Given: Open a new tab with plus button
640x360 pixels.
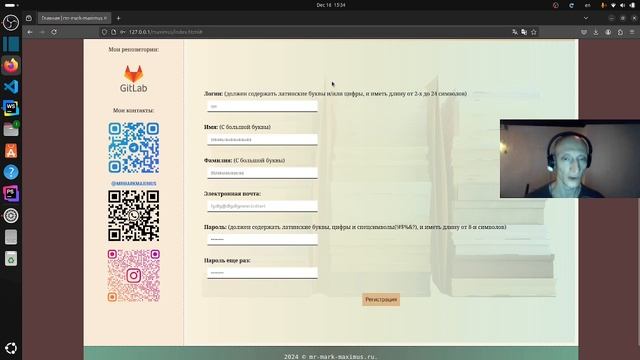Looking at the screenshot, I should [118, 18].
